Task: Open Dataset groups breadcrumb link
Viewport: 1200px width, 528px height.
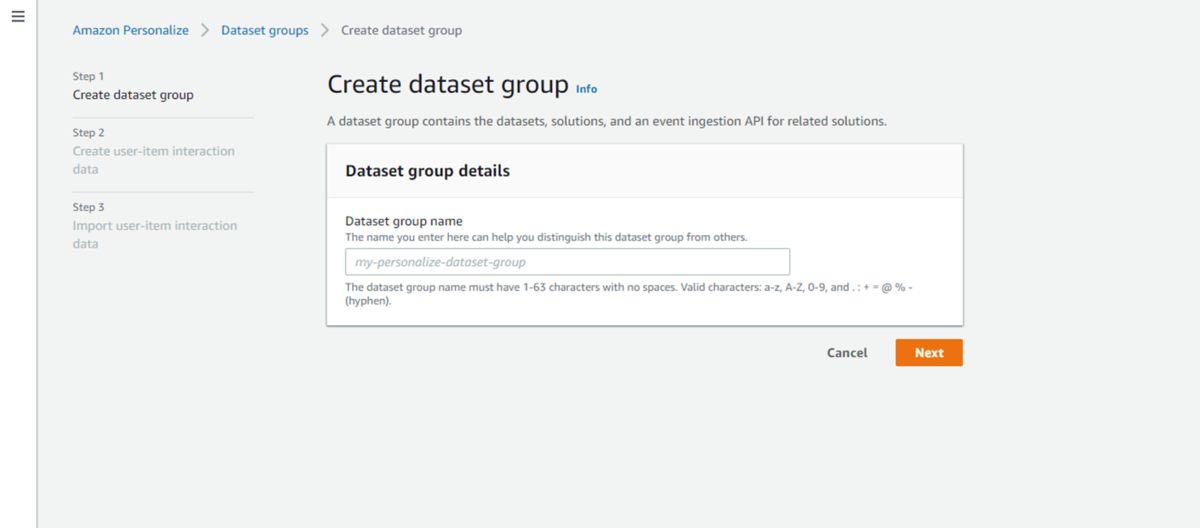Action: [265, 30]
